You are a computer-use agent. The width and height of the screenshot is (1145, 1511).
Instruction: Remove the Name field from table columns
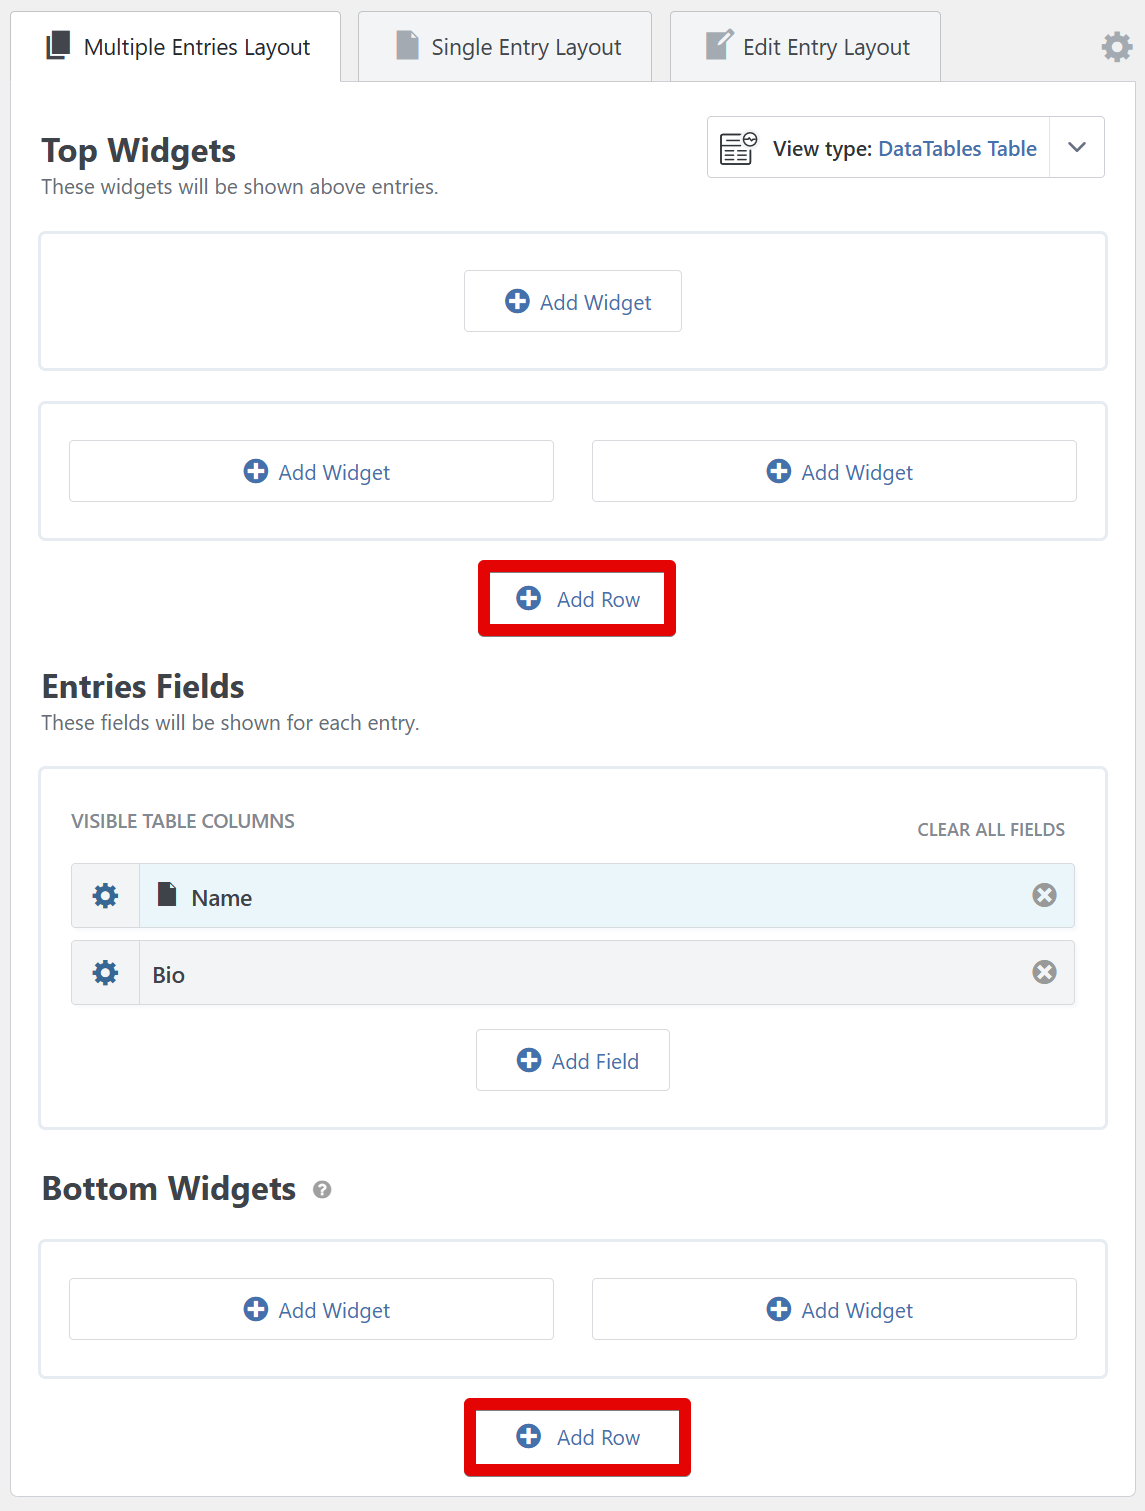pos(1044,895)
